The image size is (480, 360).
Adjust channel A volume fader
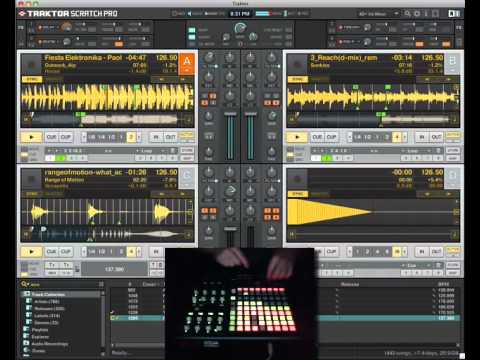[x=230, y=114]
